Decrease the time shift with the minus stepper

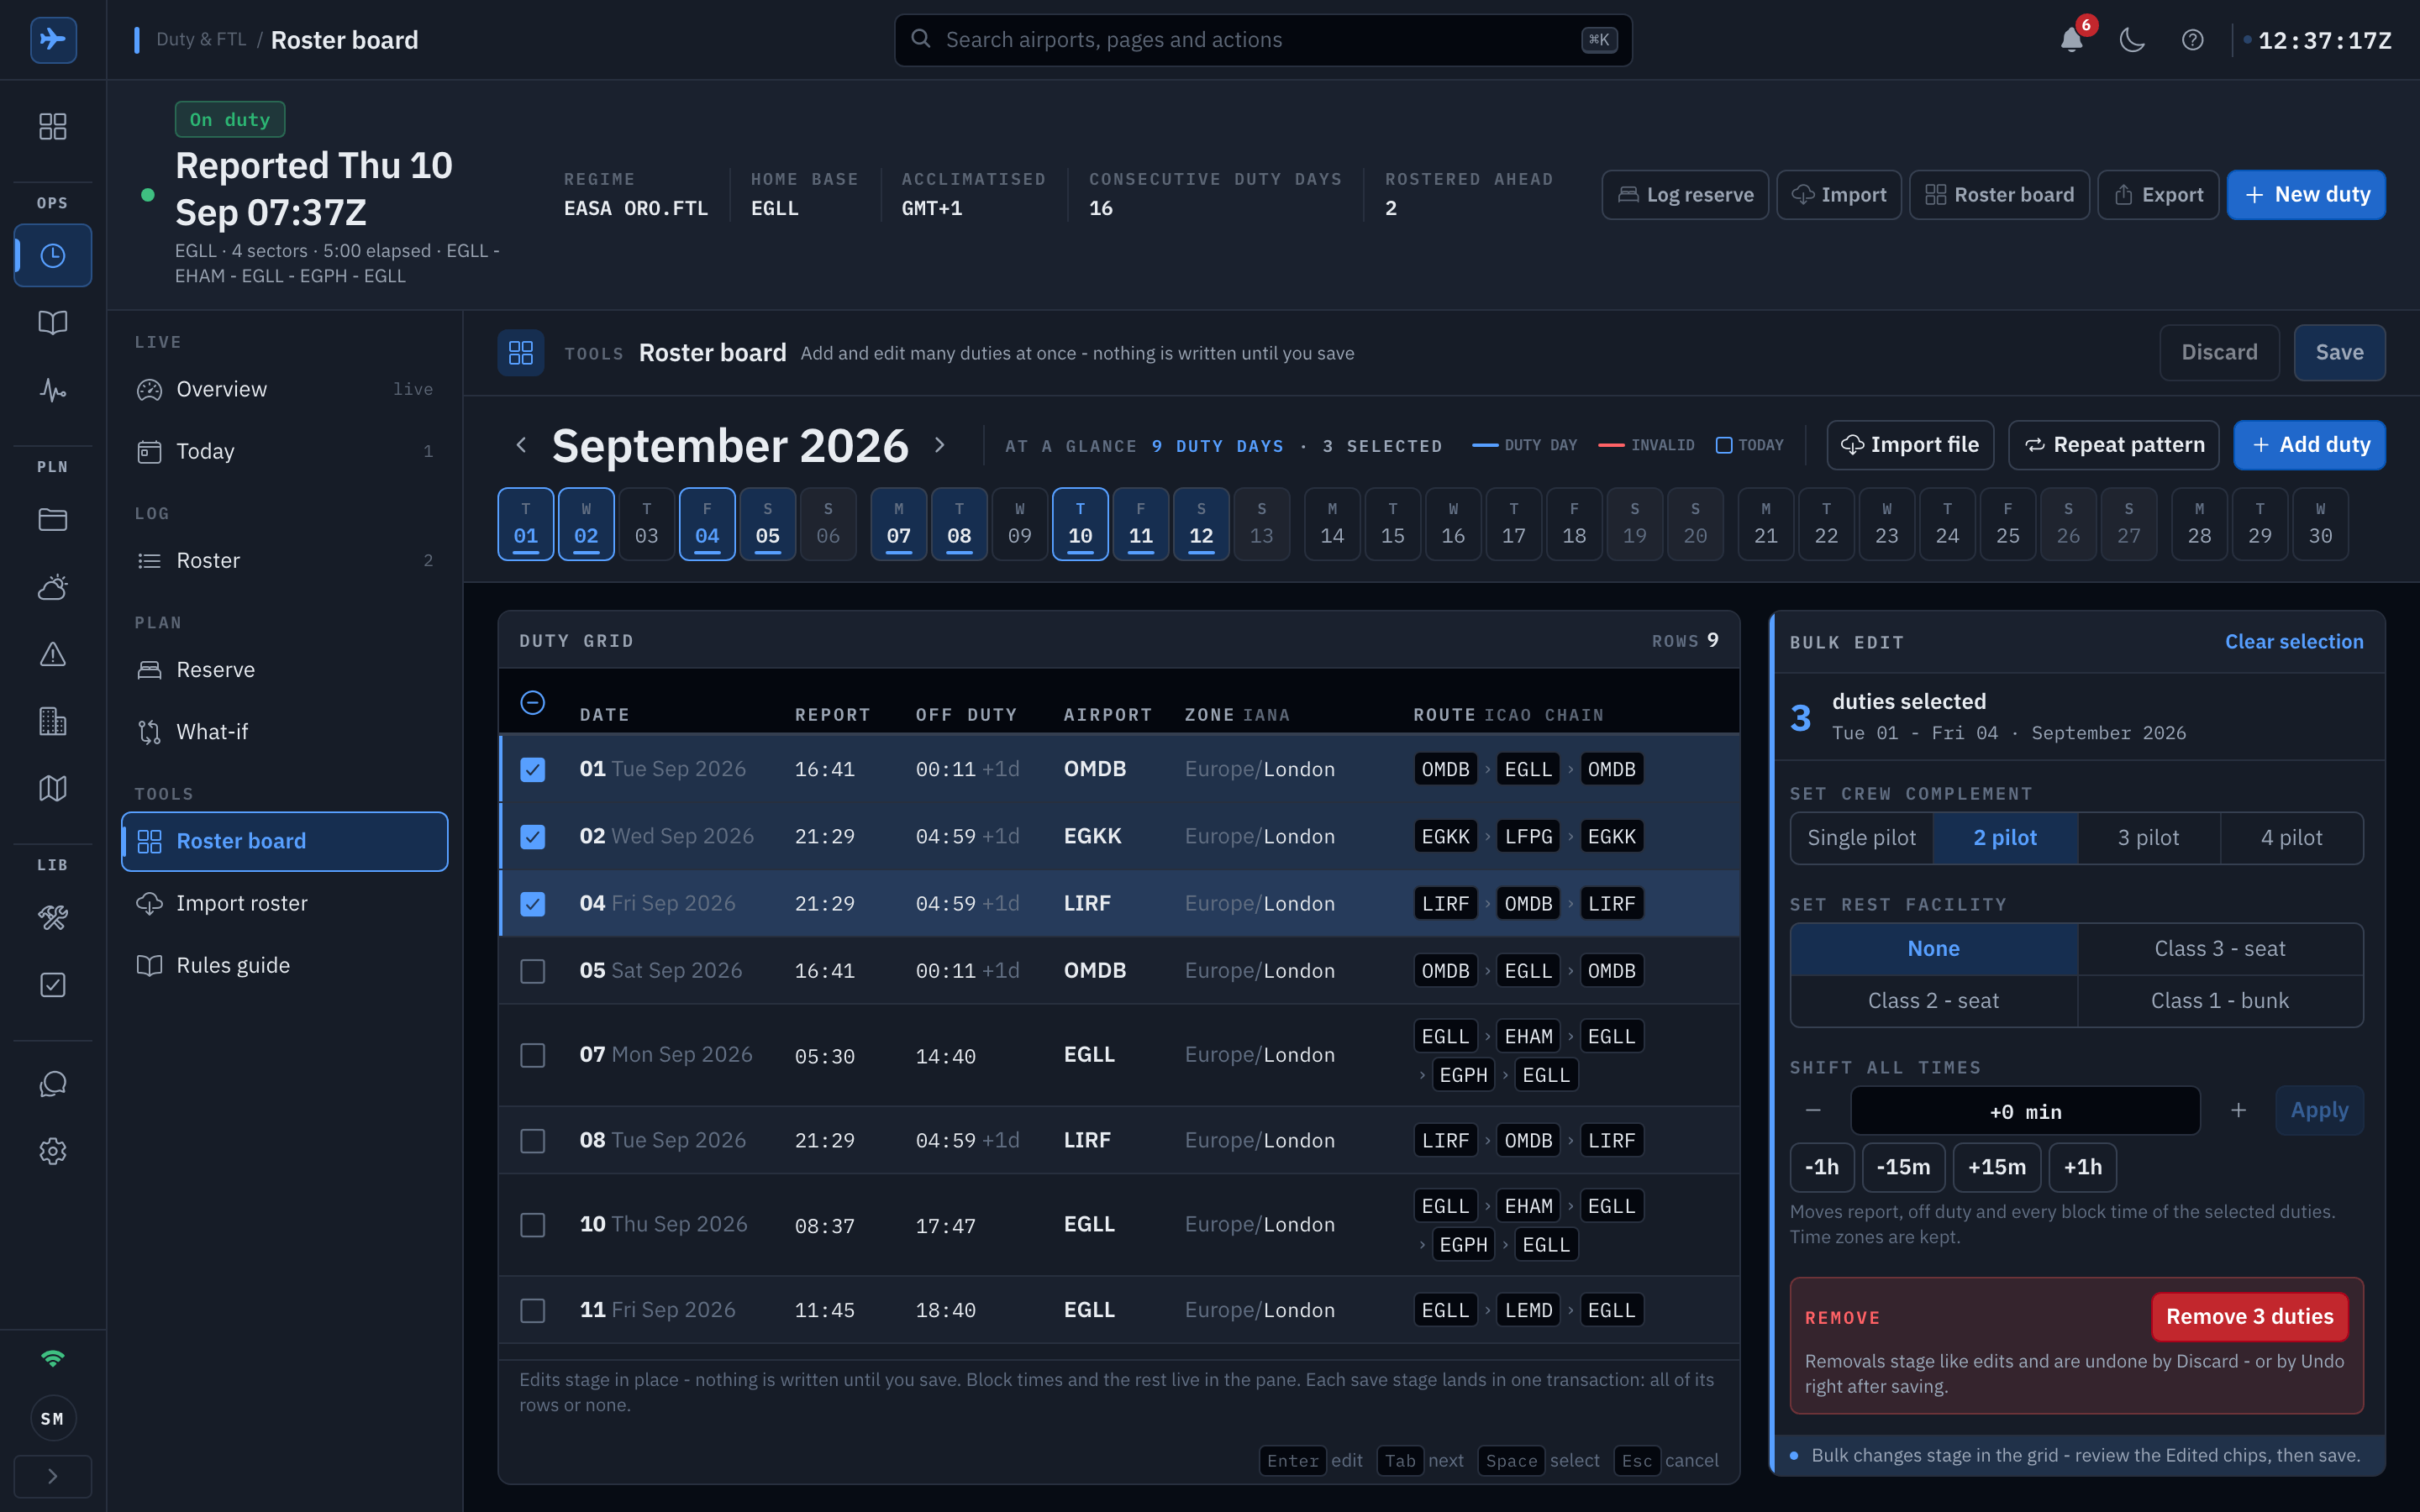click(x=1813, y=1111)
